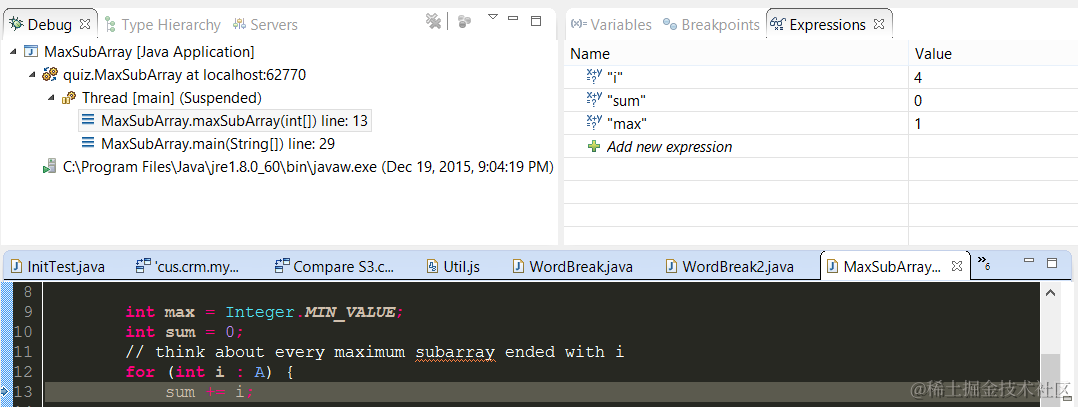
Task: Click the Debug view bug icon
Action: 16,24
